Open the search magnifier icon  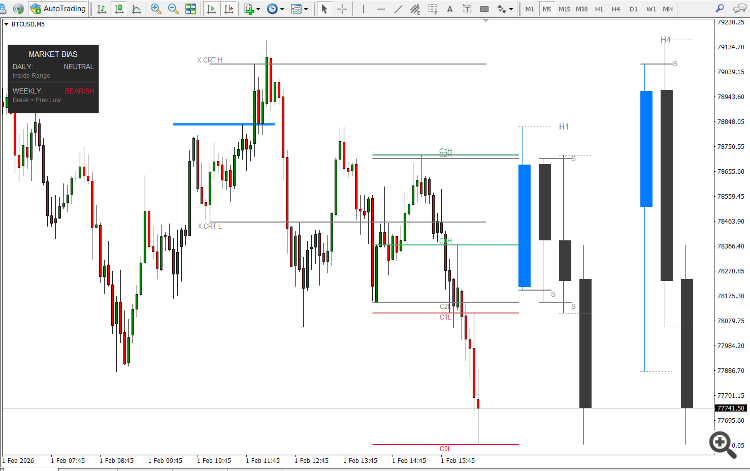[x=720, y=9]
